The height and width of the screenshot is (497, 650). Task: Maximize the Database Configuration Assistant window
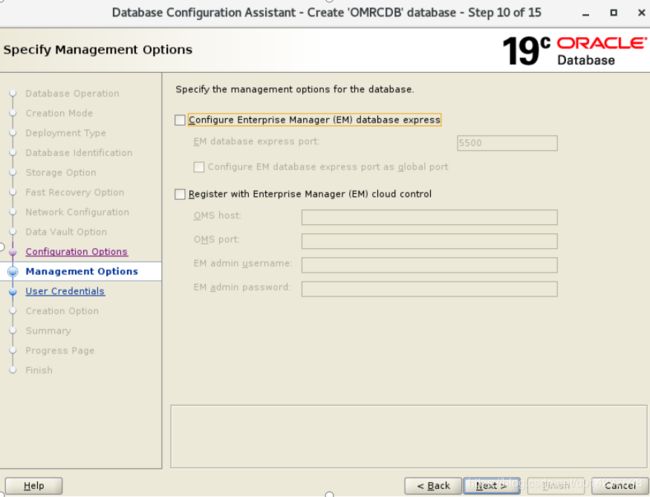[x=614, y=13]
